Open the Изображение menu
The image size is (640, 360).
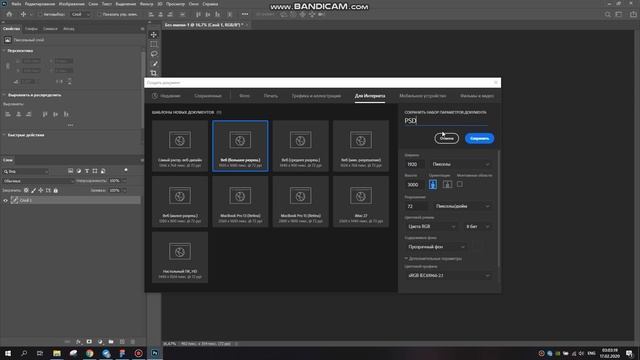[x=71, y=4]
